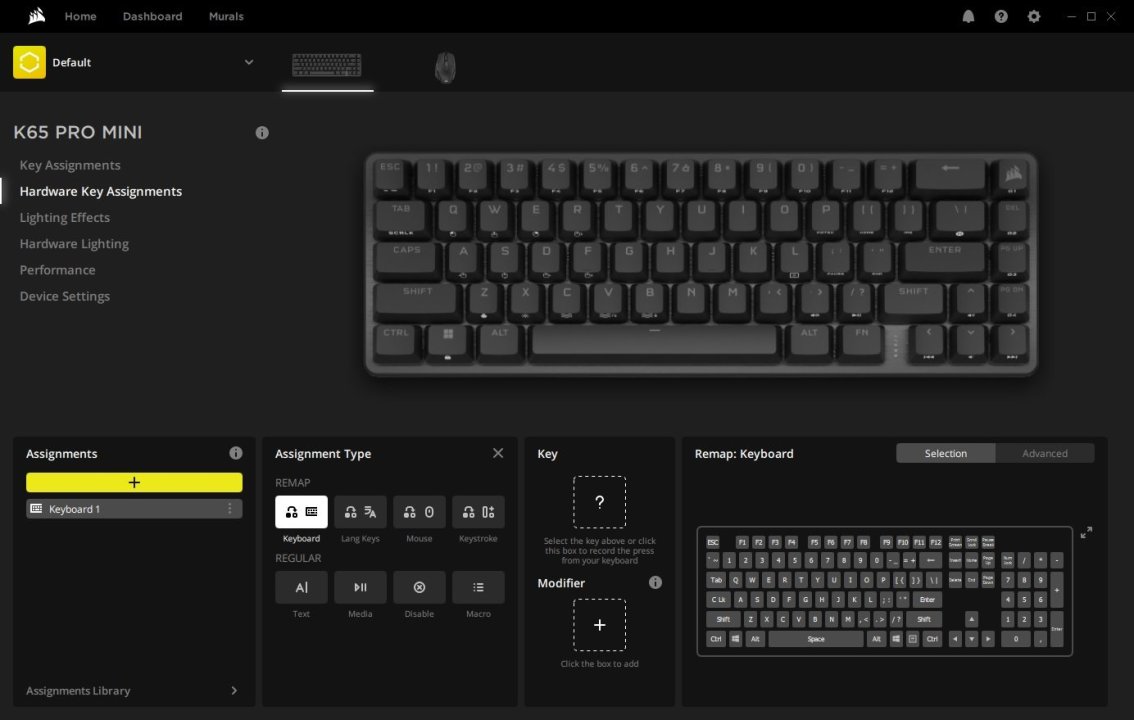Click the yellow Default profile icon
Viewport: 1134px width, 720px height.
click(29, 62)
